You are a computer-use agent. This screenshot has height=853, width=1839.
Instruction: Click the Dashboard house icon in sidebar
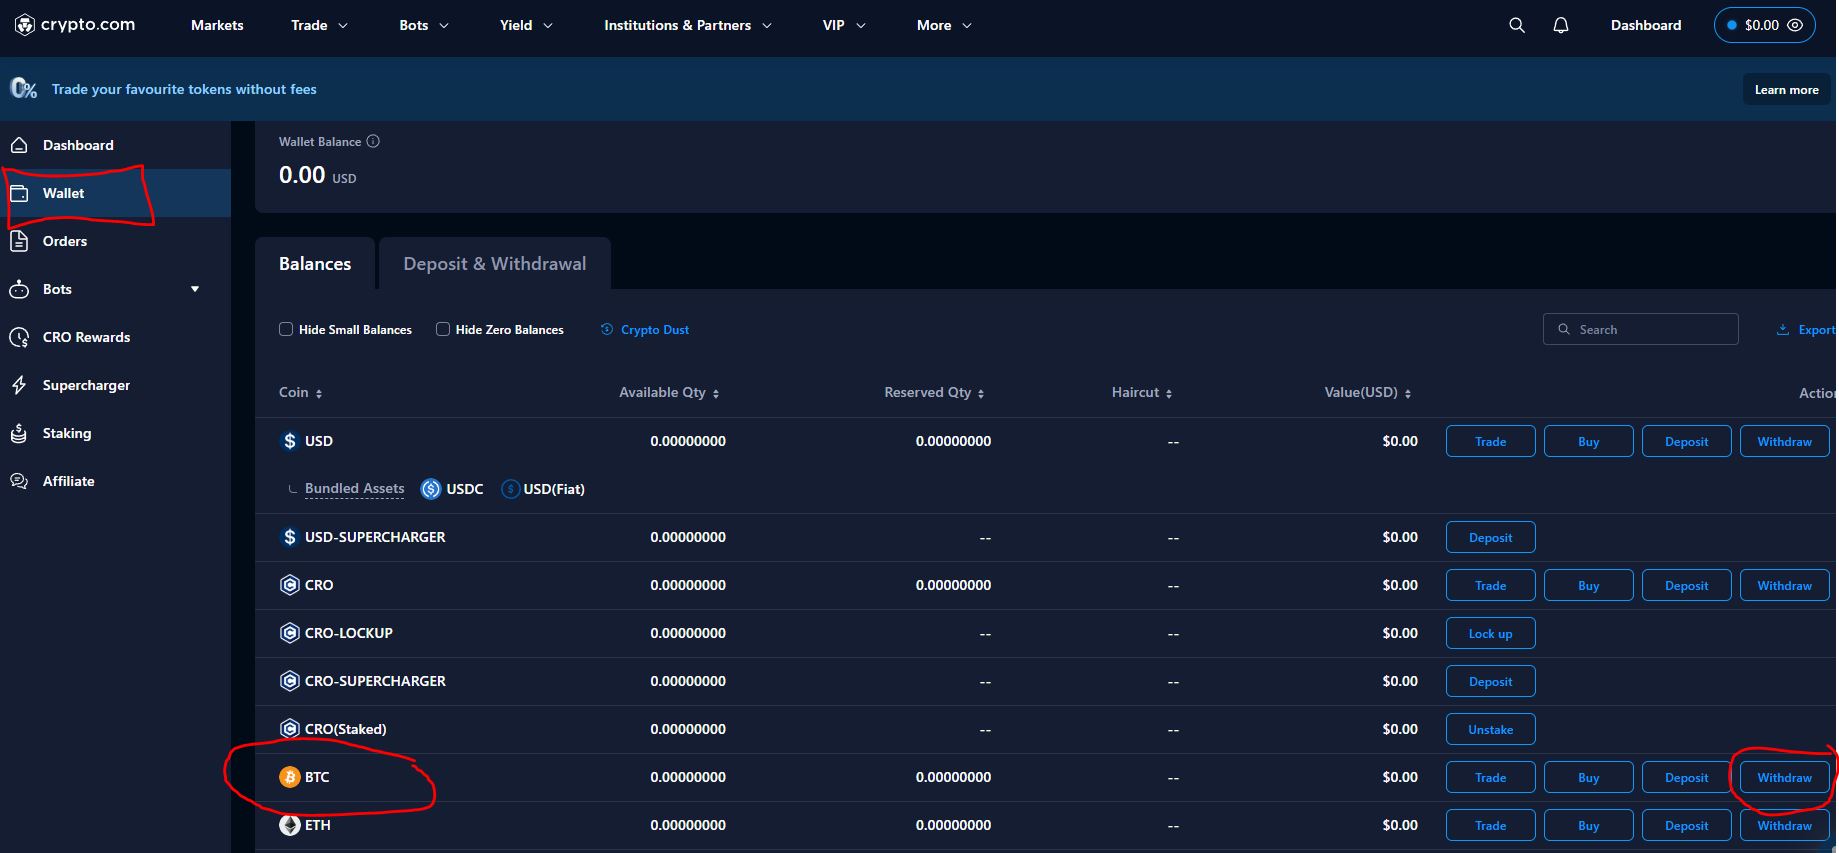click(19, 145)
